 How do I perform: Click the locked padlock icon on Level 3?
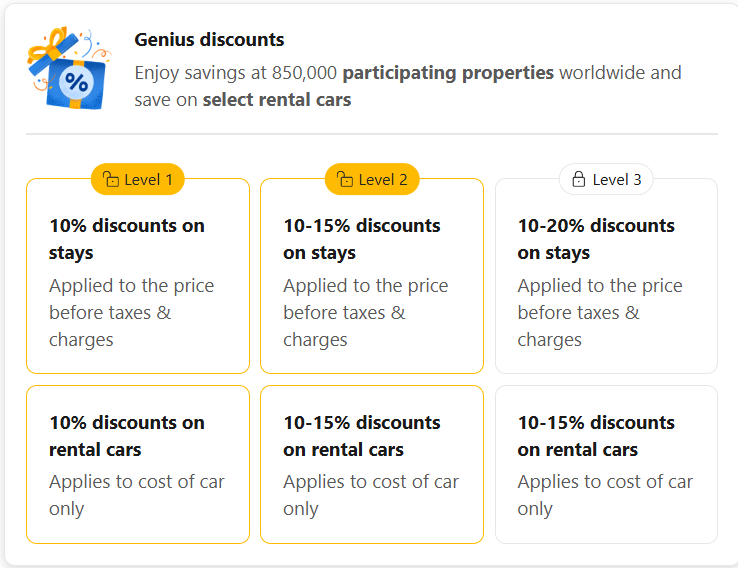click(x=578, y=180)
